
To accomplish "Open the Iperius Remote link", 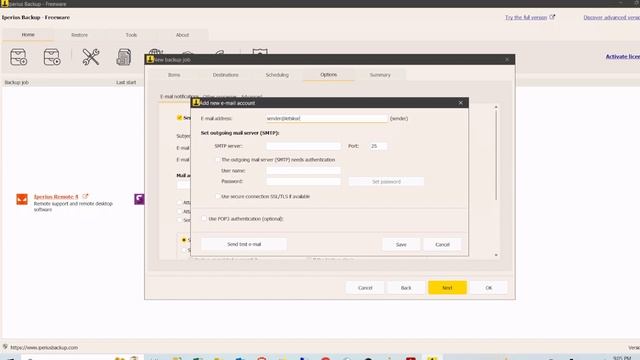I will [56, 197].
